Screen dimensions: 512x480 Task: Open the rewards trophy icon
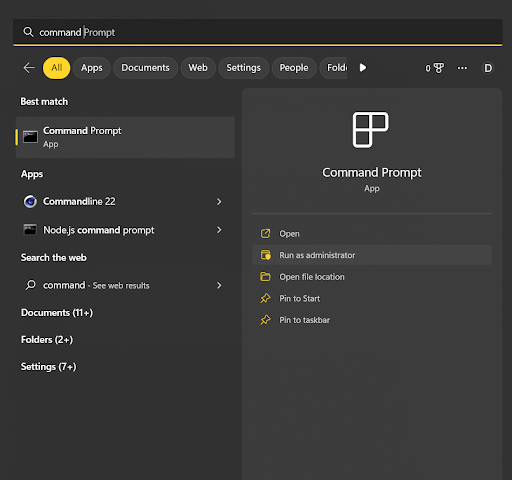(x=439, y=68)
